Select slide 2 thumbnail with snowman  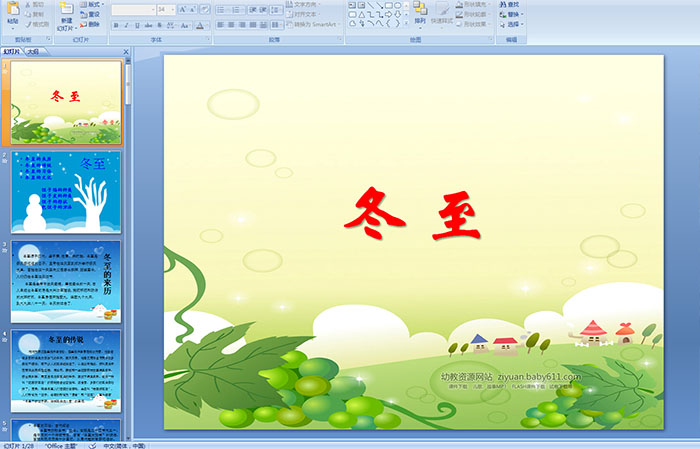point(66,192)
